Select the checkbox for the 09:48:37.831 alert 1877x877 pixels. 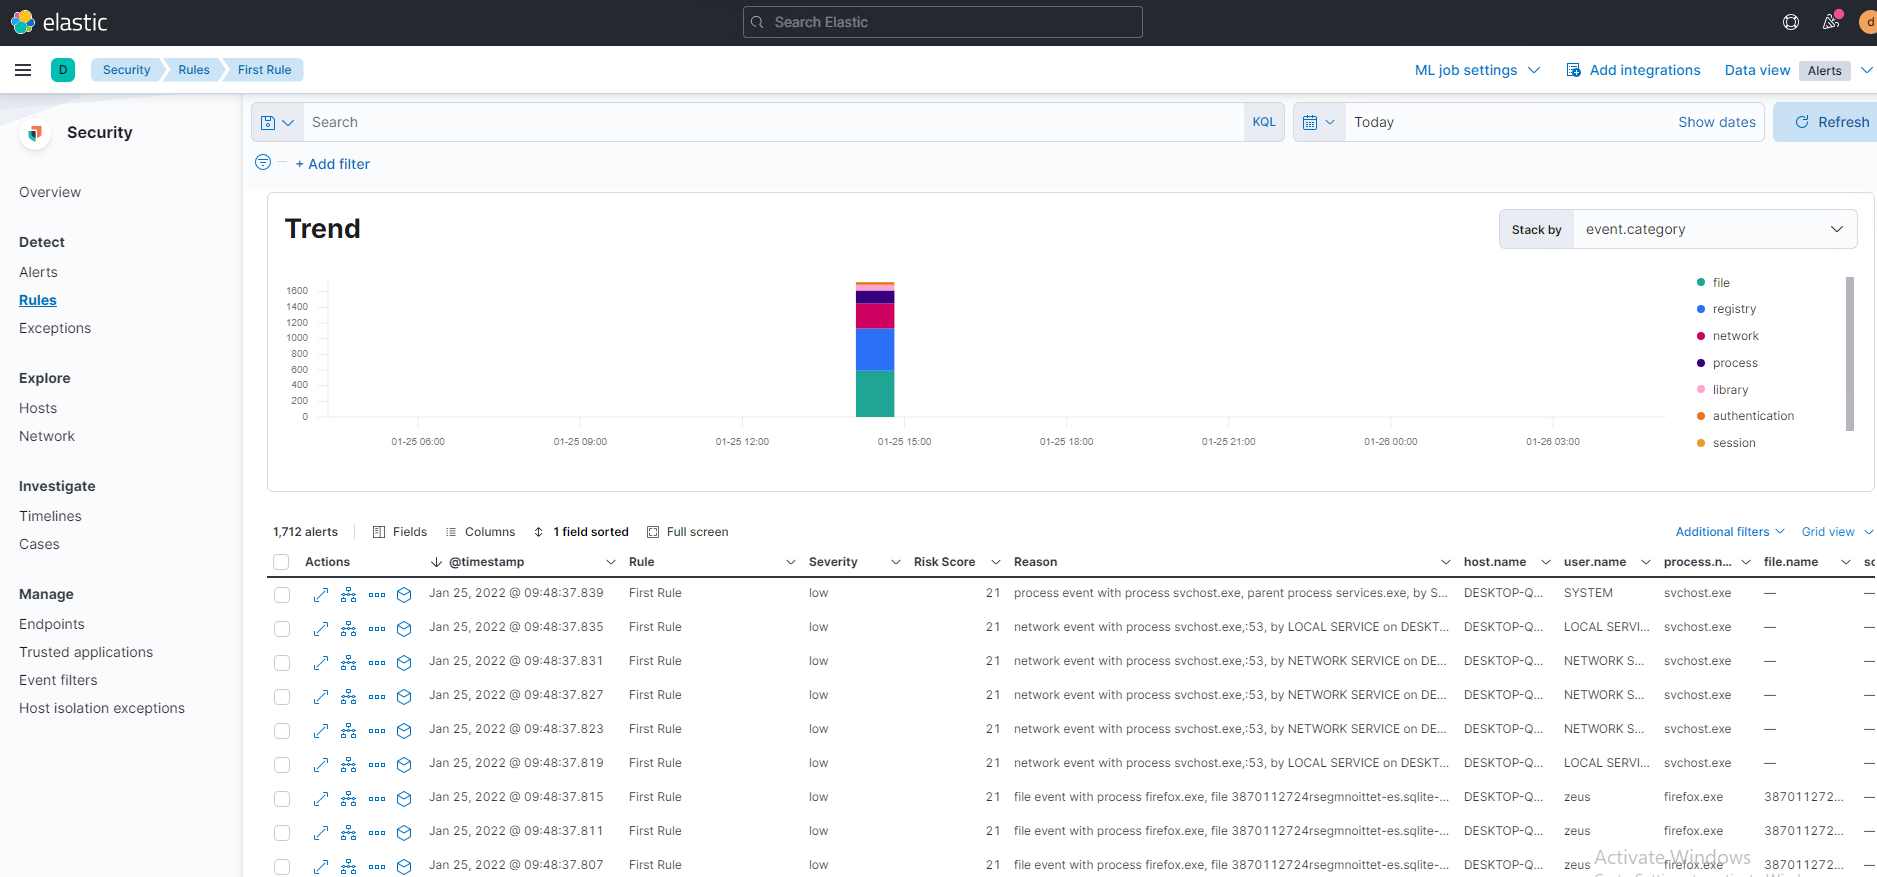click(x=282, y=663)
